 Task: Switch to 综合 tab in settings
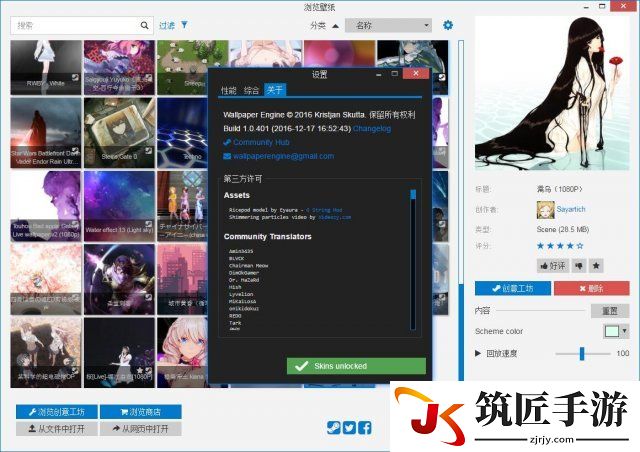(x=251, y=90)
